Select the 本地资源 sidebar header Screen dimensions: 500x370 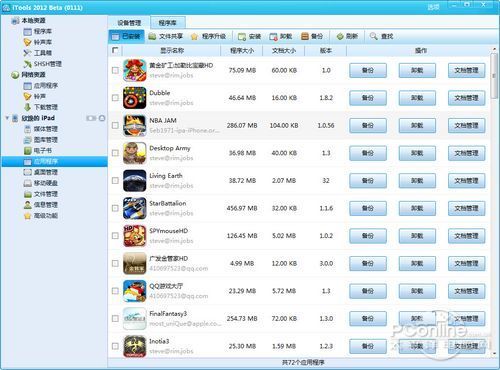[29, 20]
